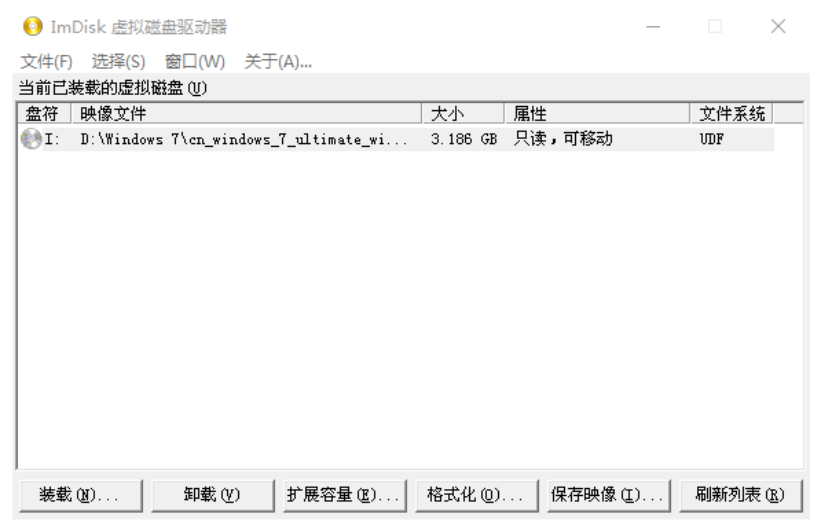Click the ImDisk yellow disc title icon

[33, 26]
